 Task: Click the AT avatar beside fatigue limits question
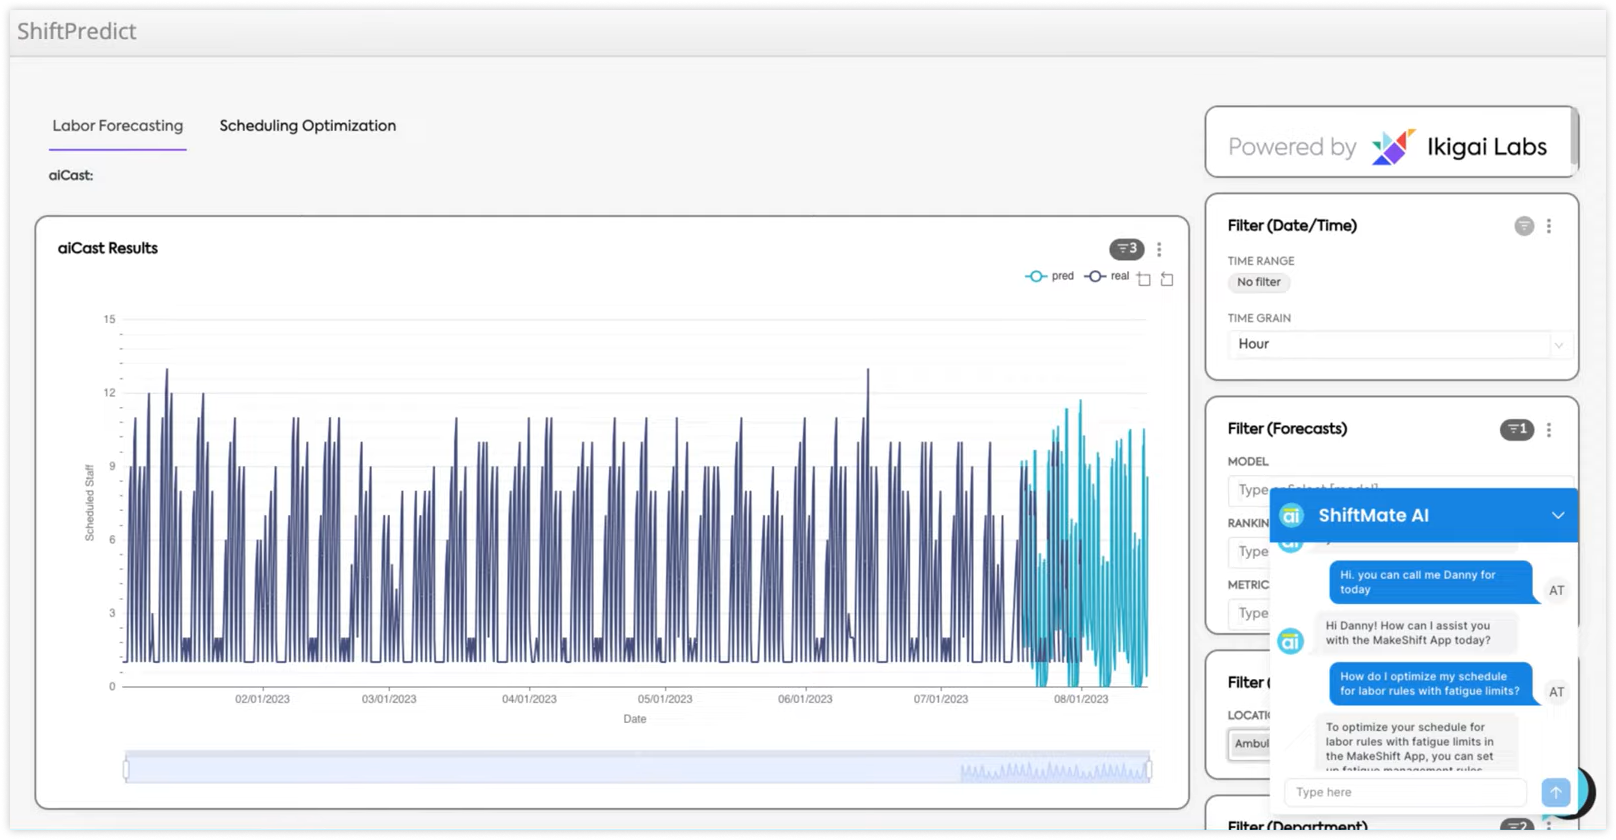[x=1557, y=692]
